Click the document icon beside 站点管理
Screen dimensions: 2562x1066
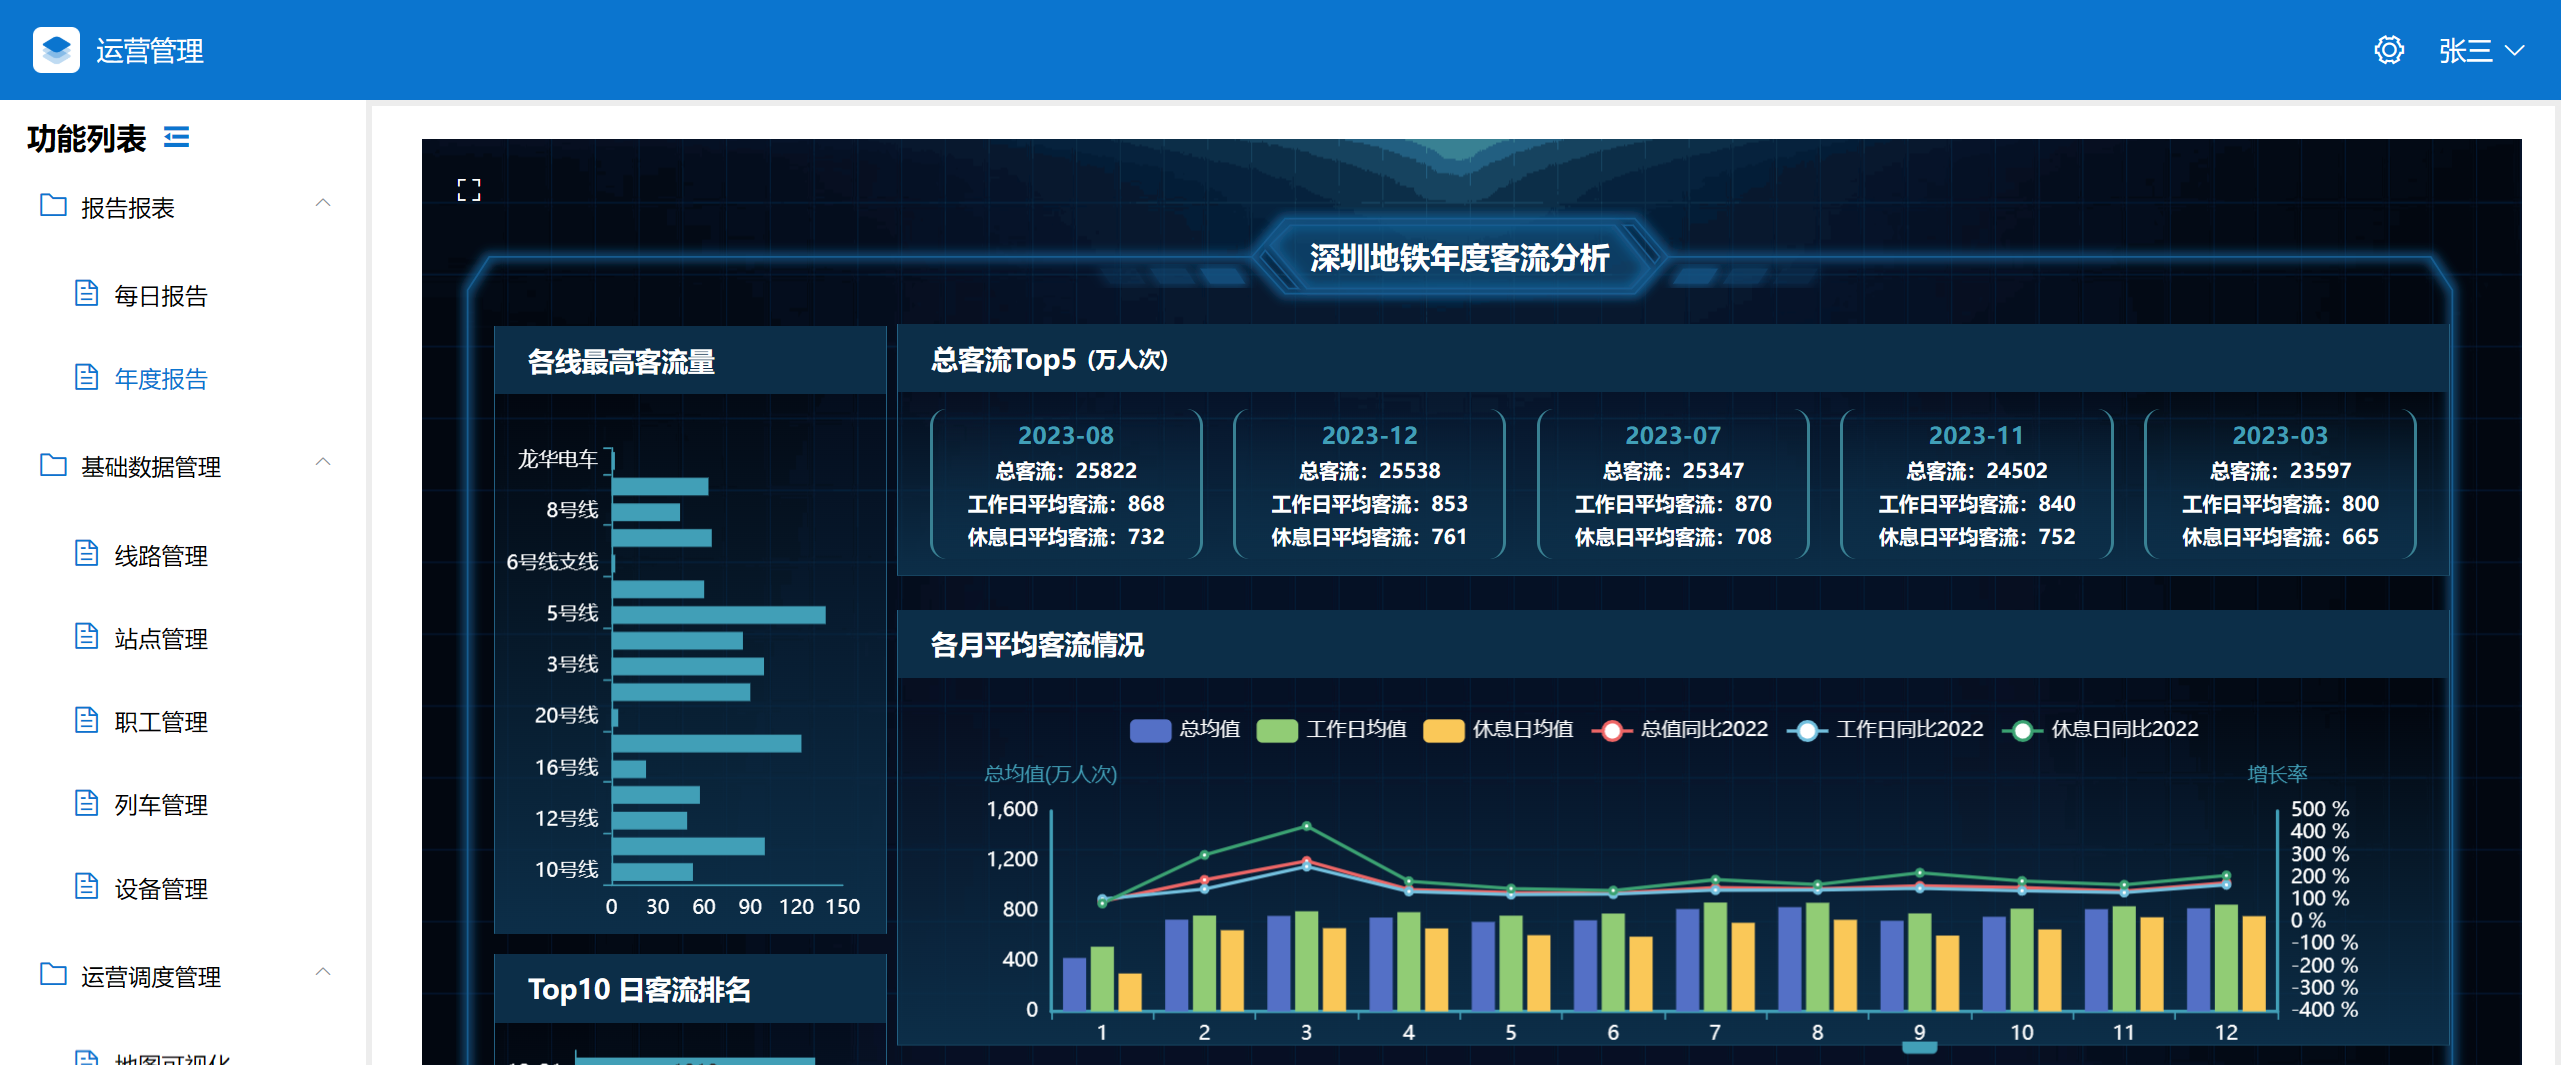87,637
